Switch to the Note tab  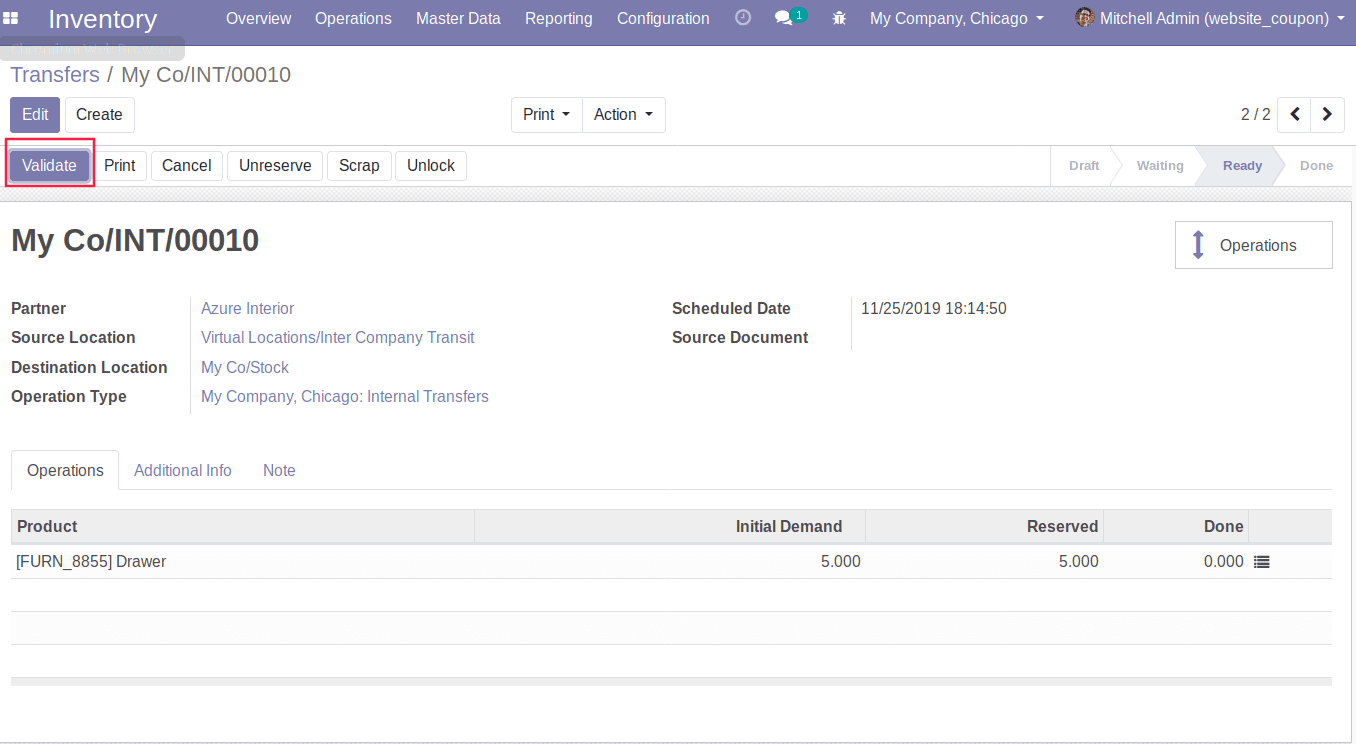[x=279, y=470]
